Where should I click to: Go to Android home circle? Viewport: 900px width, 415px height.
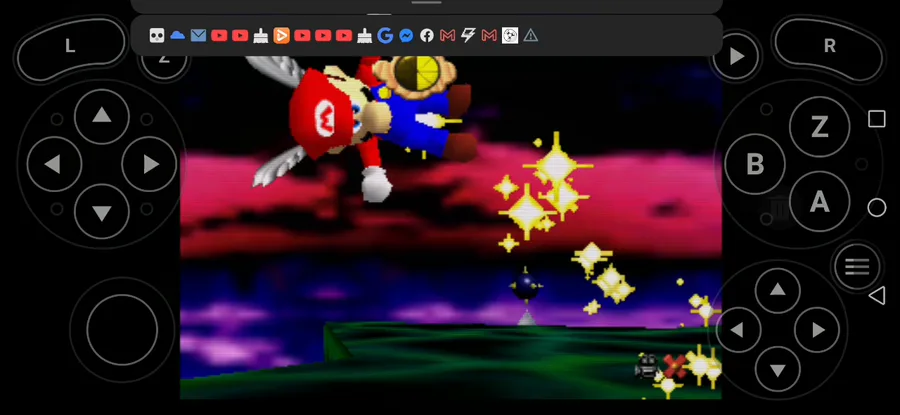(876, 208)
